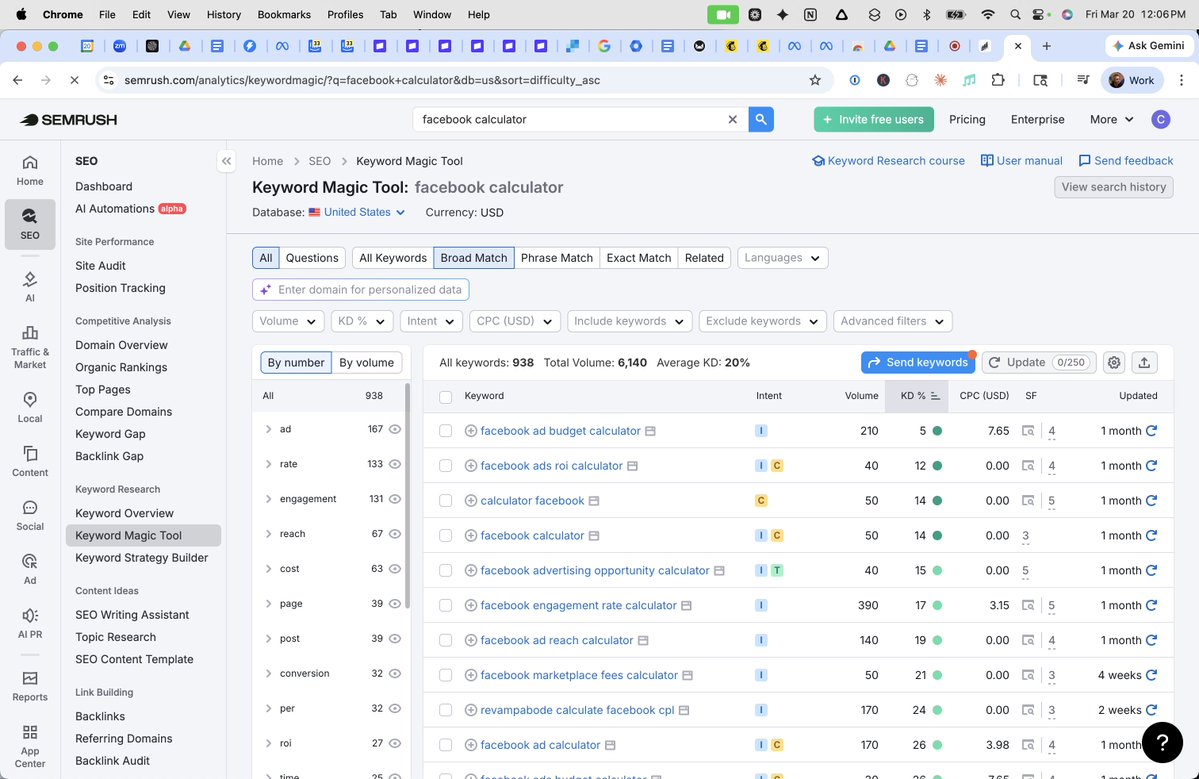Check facebook engagement rate calculator row

tap(446, 605)
